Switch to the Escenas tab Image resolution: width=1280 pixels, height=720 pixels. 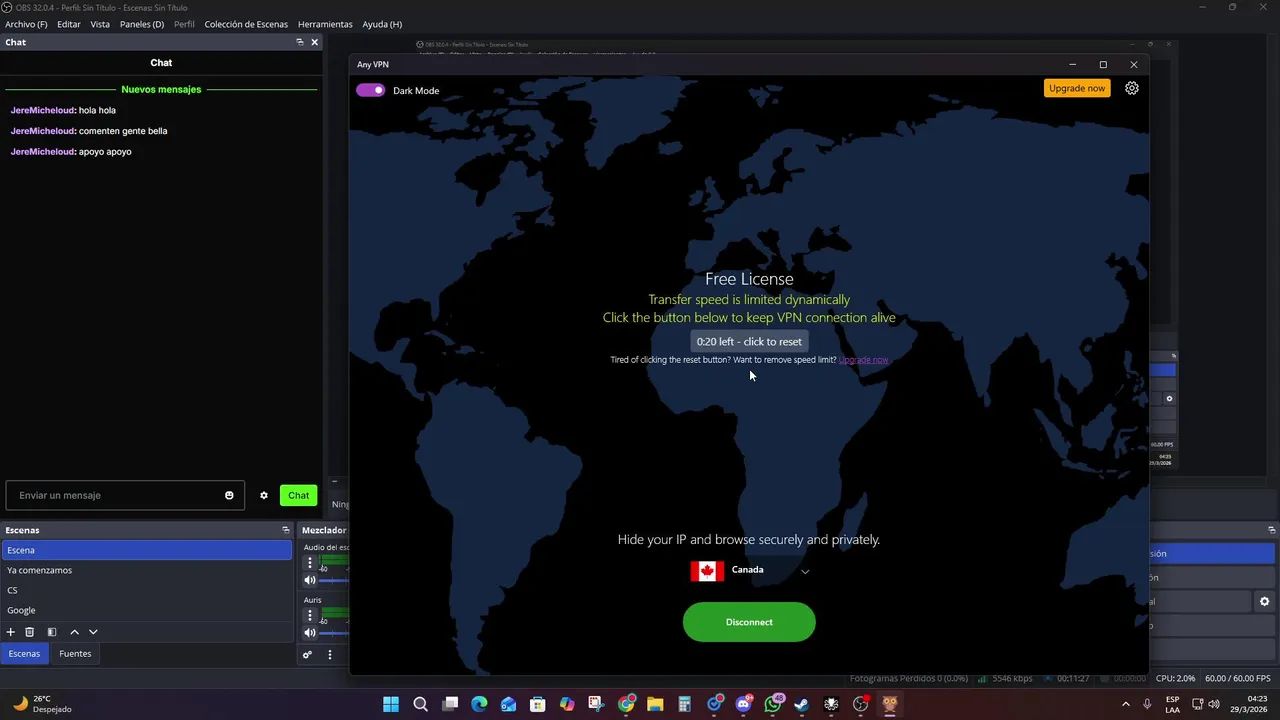pos(24,654)
